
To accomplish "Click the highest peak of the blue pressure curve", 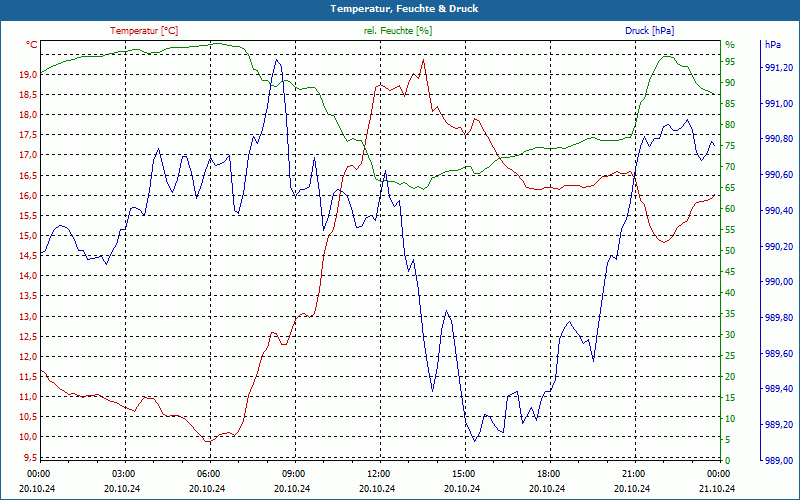I will pyautogui.click(x=277, y=60).
